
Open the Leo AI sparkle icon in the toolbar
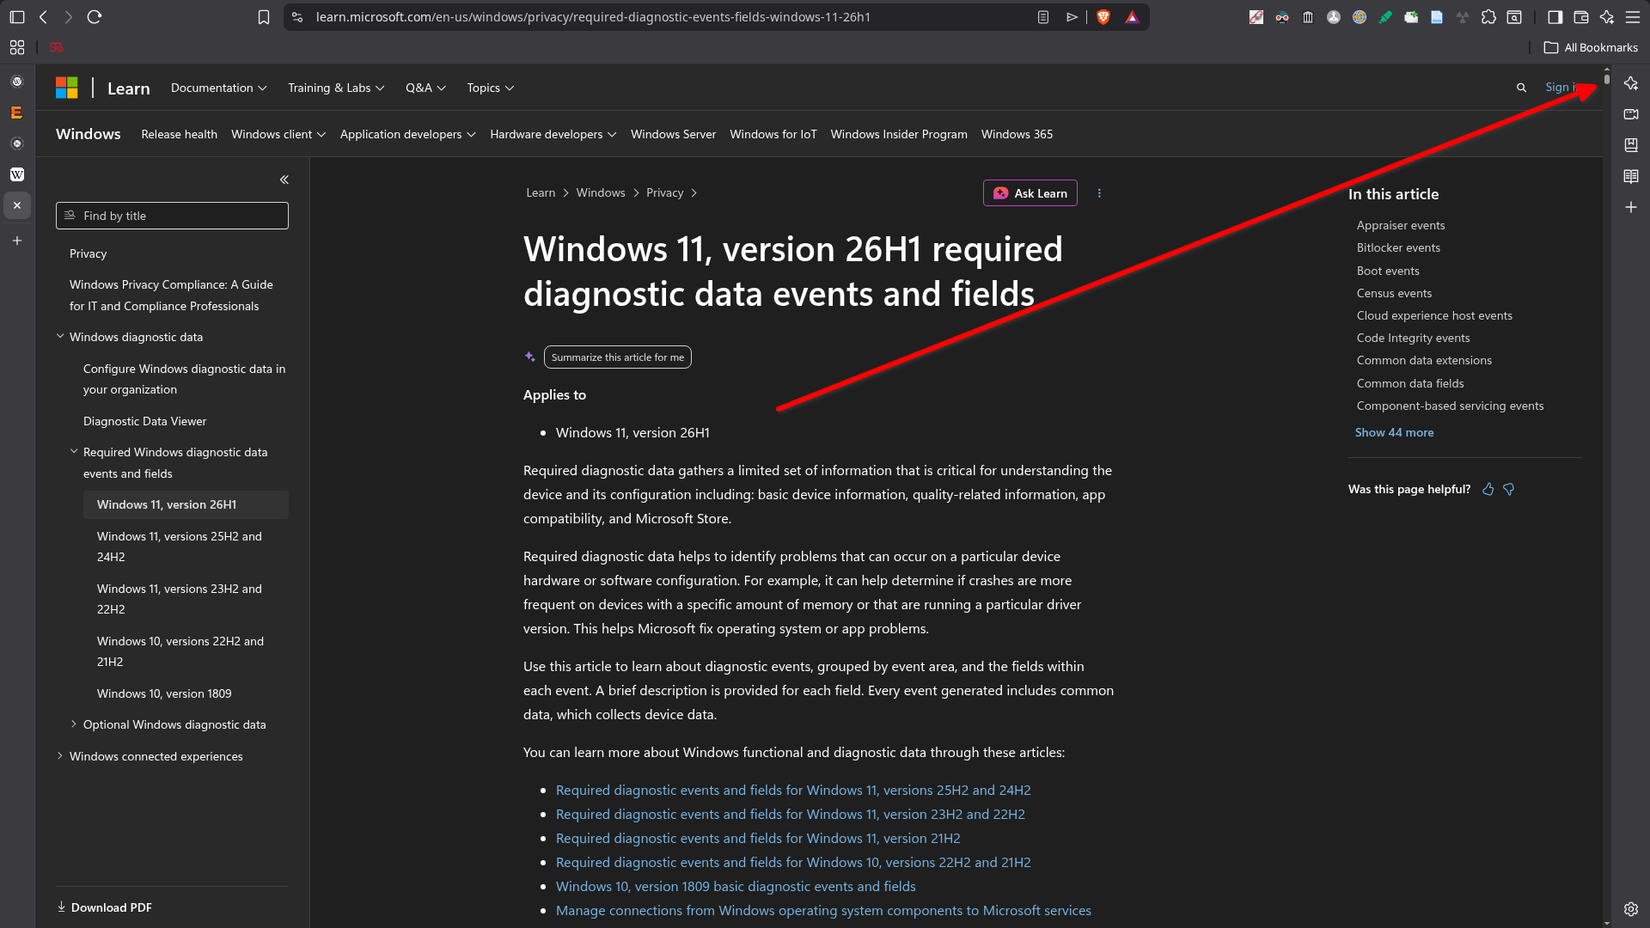[1607, 17]
